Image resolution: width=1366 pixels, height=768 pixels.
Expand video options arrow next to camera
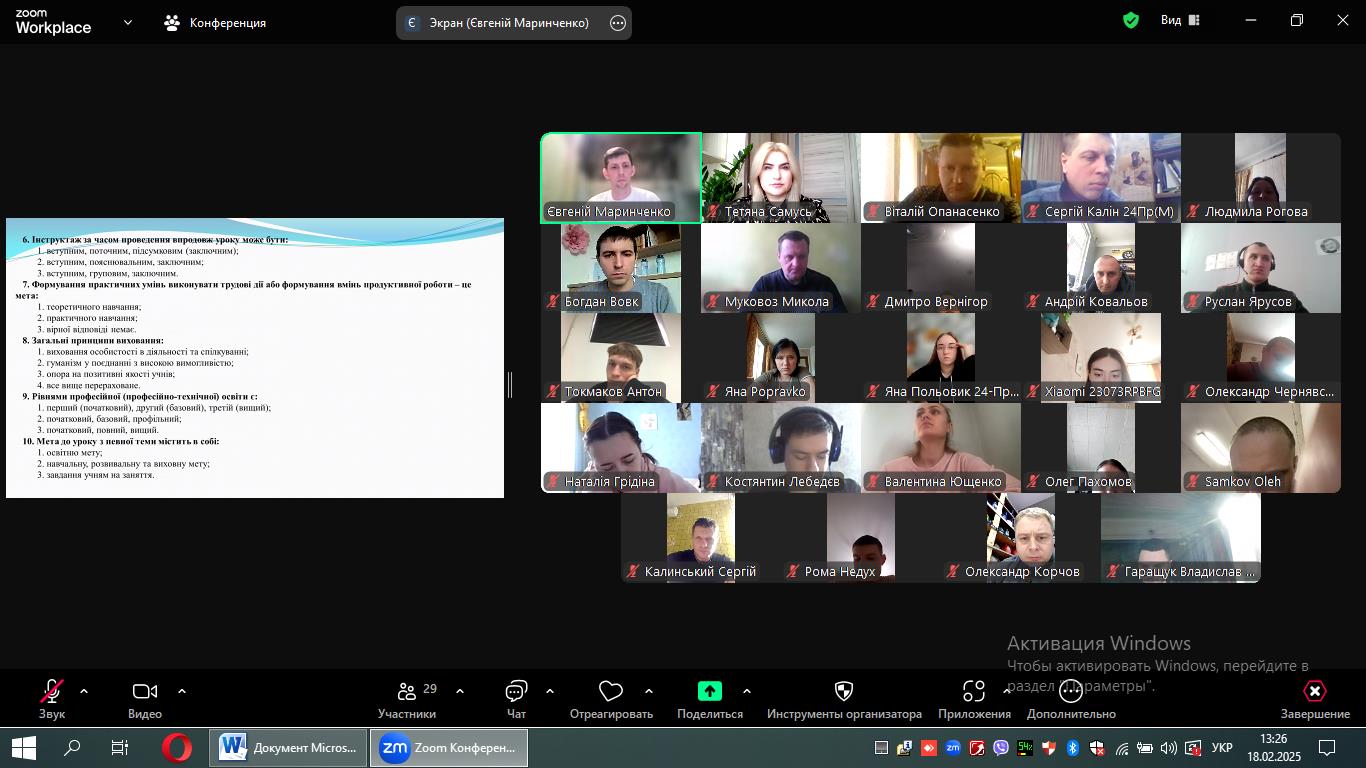pyautogui.click(x=182, y=691)
